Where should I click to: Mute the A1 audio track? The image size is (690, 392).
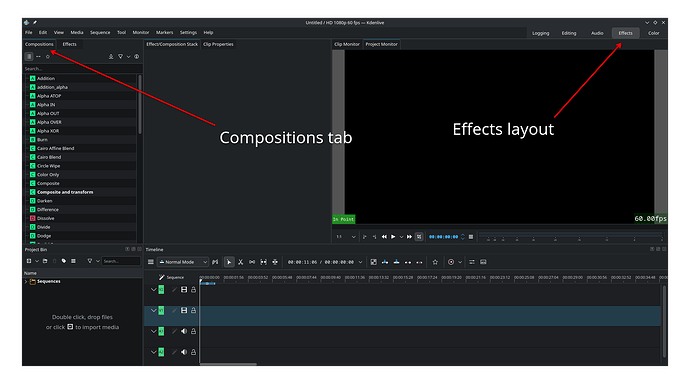click(184, 331)
